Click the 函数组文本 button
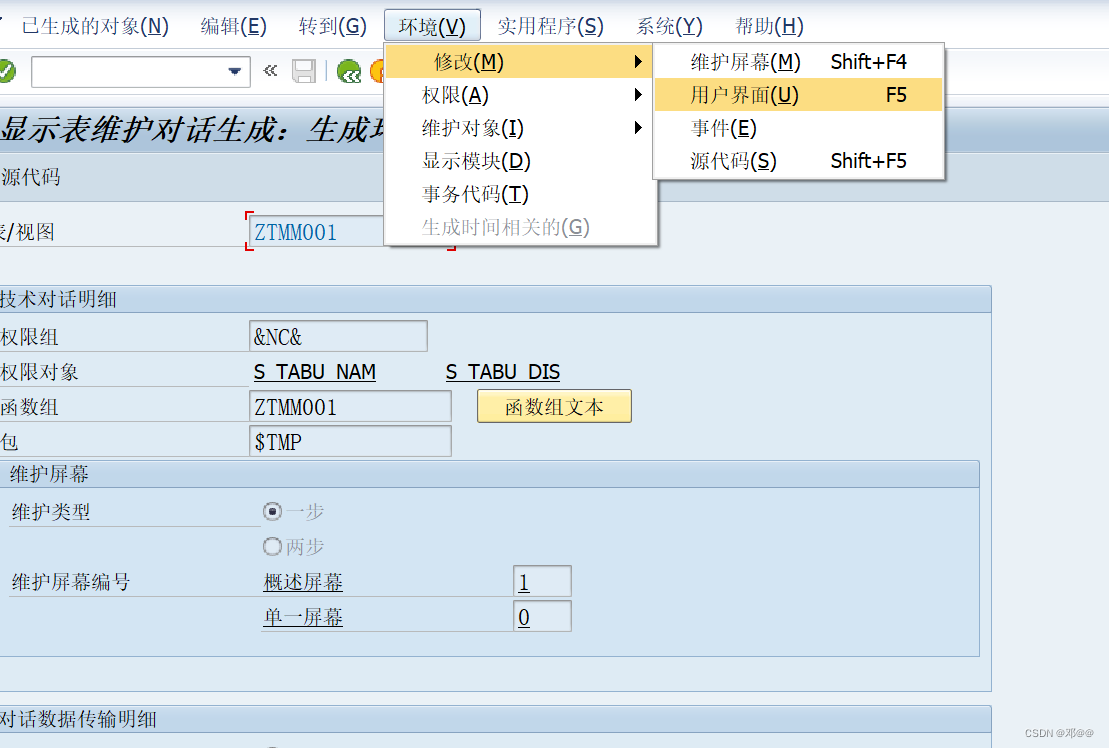The height and width of the screenshot is (748, 1109). coord(554,407)
